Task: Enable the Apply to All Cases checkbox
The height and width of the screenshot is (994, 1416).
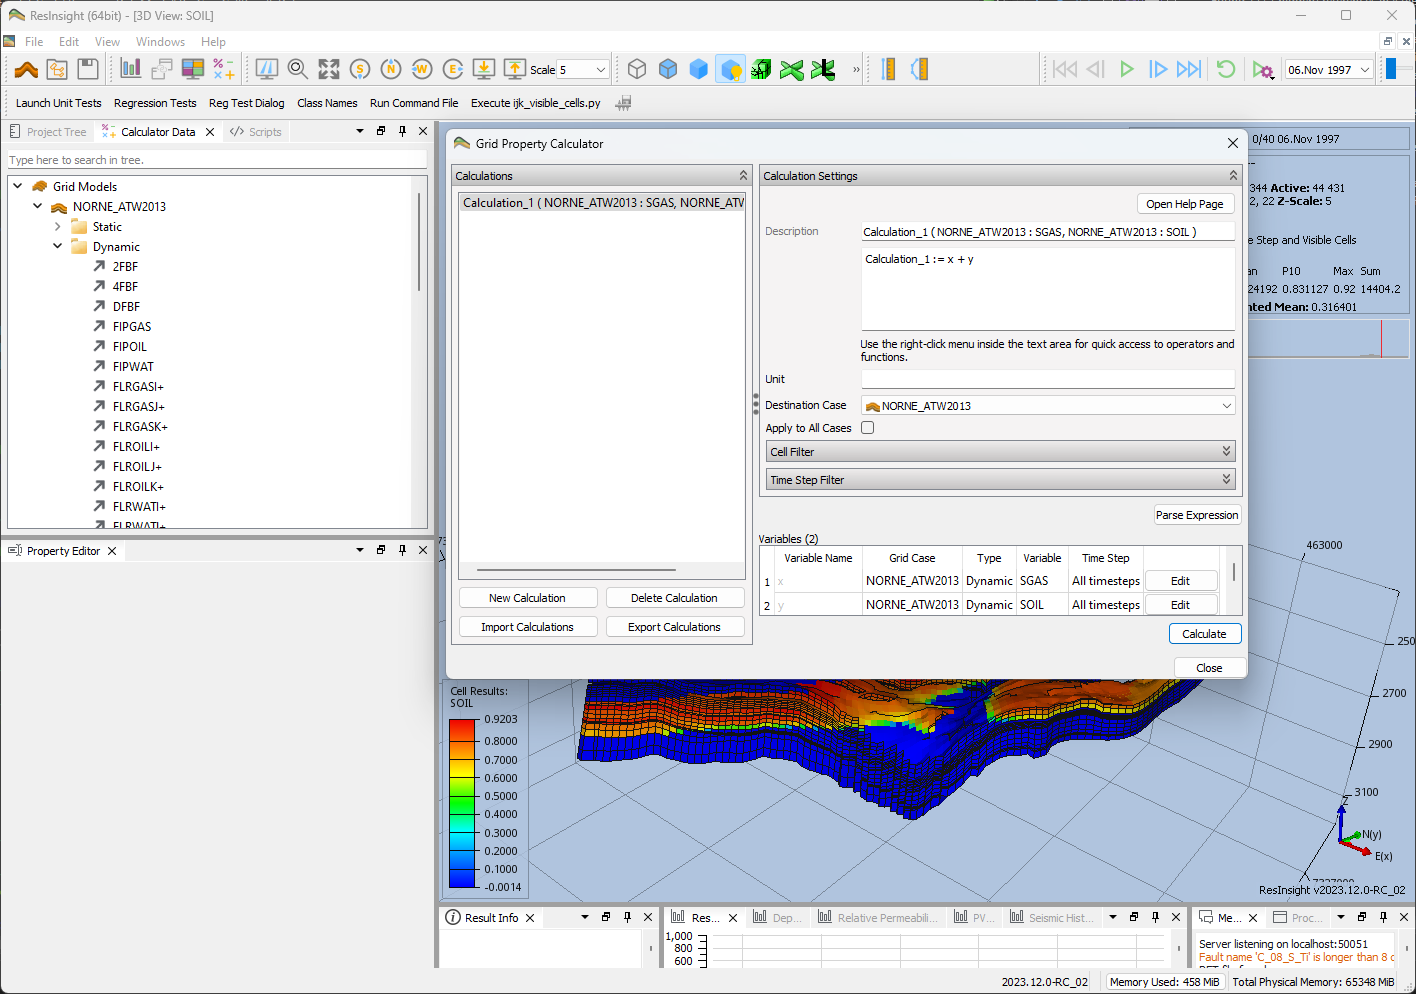Action: click(868, 428)
